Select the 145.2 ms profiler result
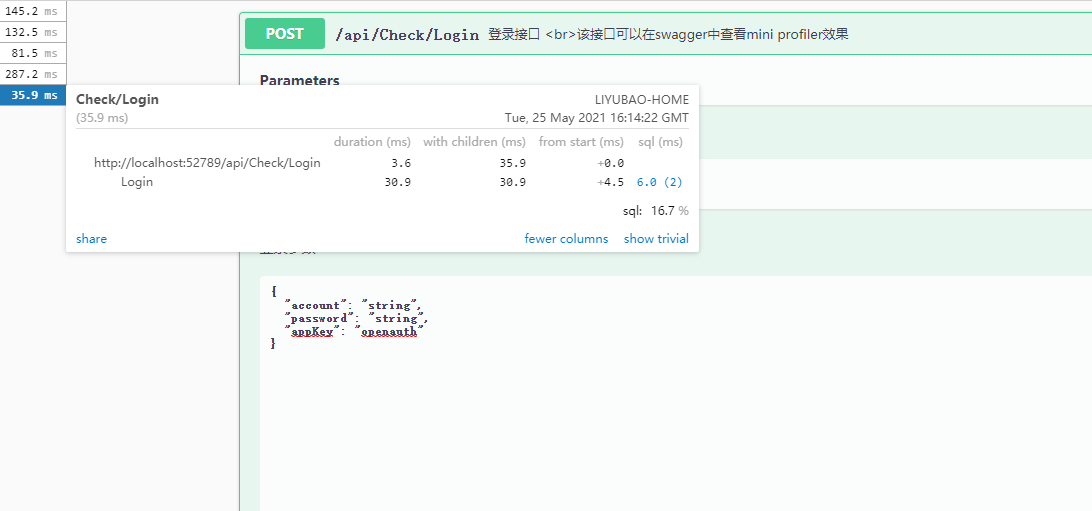The image size is (1092, 511). 32,11
